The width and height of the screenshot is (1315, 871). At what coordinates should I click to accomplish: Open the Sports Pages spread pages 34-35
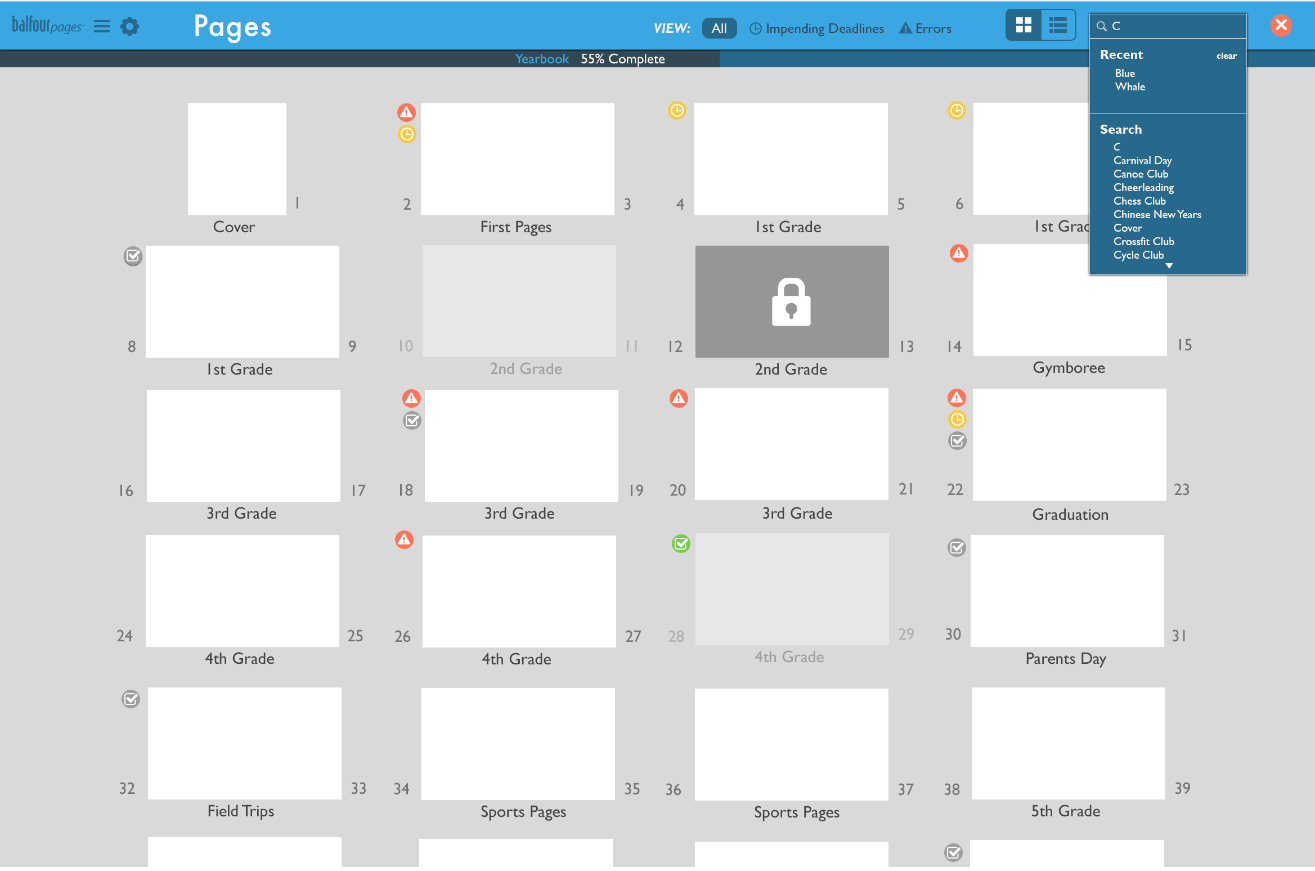pos(518,744)
